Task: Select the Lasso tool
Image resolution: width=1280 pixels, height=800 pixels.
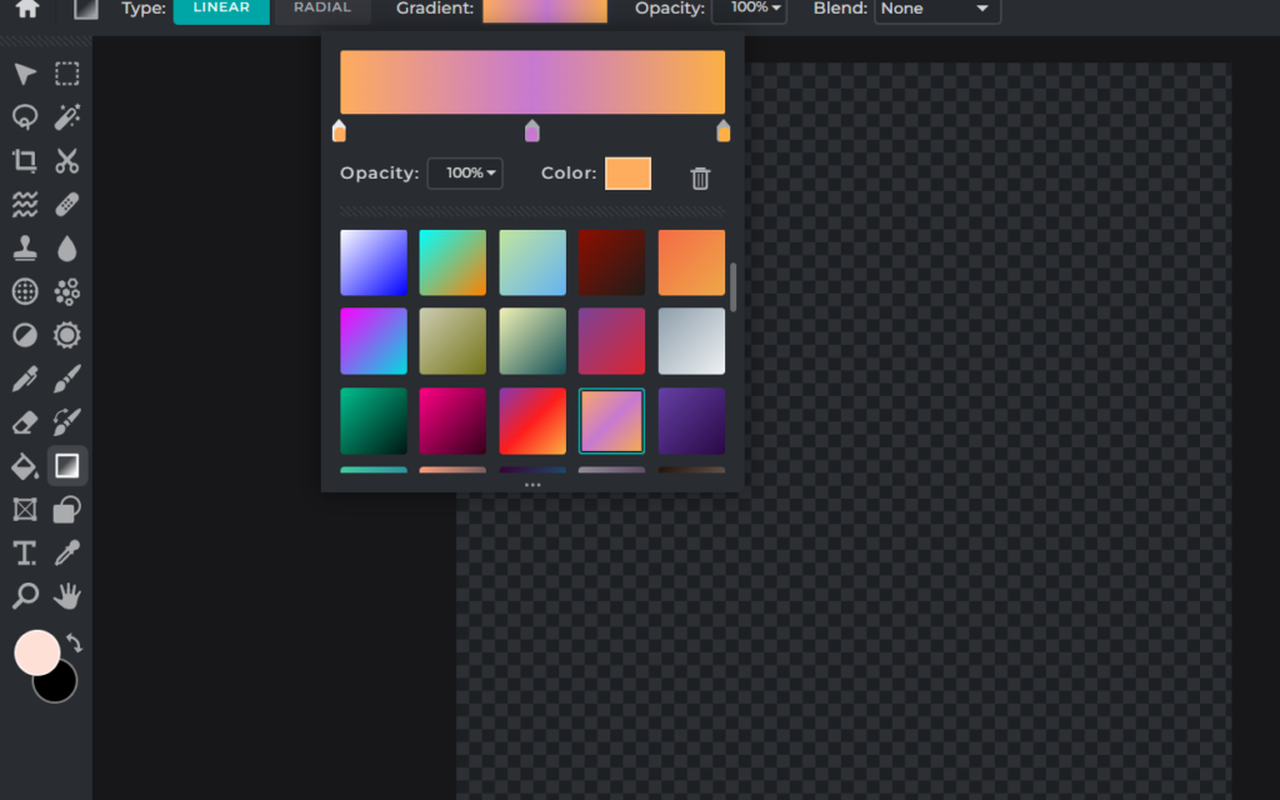Action: pyautogui.click(x=25, y=117)
